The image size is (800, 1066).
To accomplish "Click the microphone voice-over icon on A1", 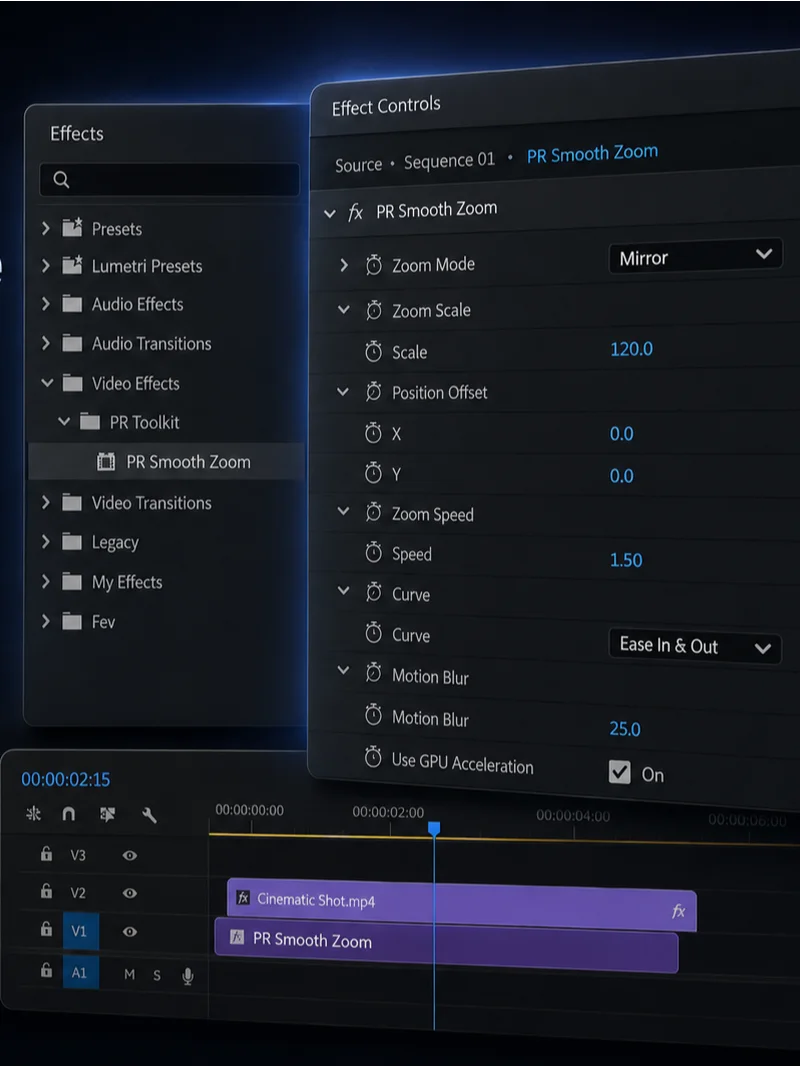I will pyautogui.click(x=188, y=976).
